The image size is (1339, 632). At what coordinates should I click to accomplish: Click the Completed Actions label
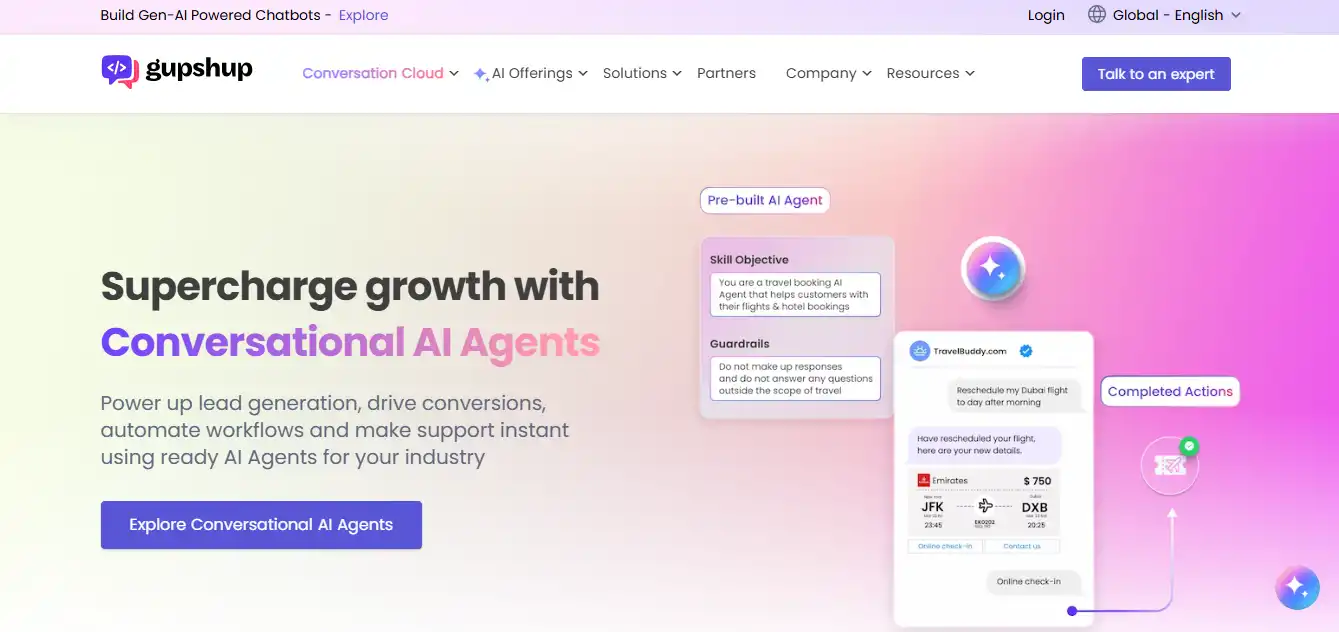click(x=1170, y=391)
